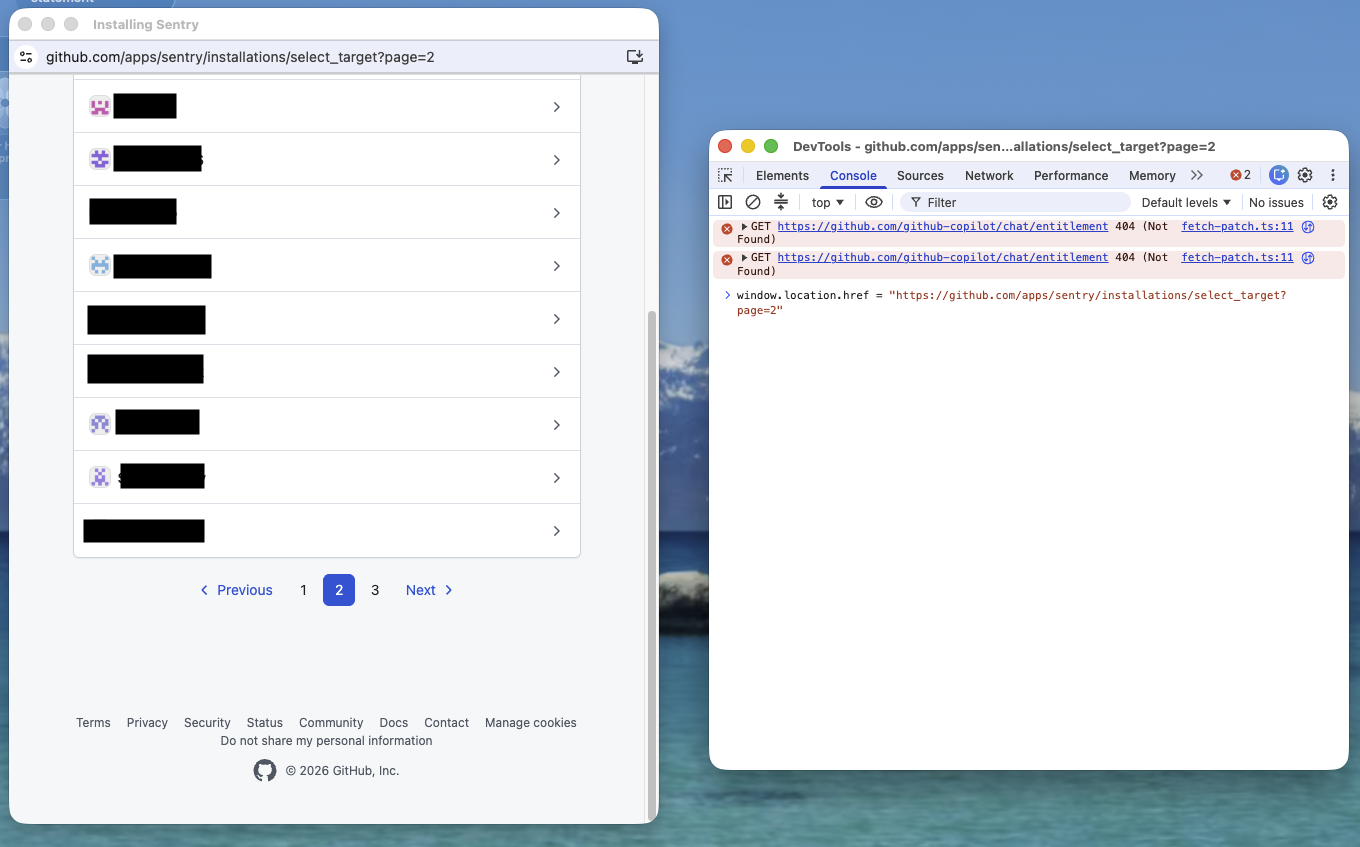
Task: Click the blue AI assistance icon in DevTools
Action: (1279, 175)
